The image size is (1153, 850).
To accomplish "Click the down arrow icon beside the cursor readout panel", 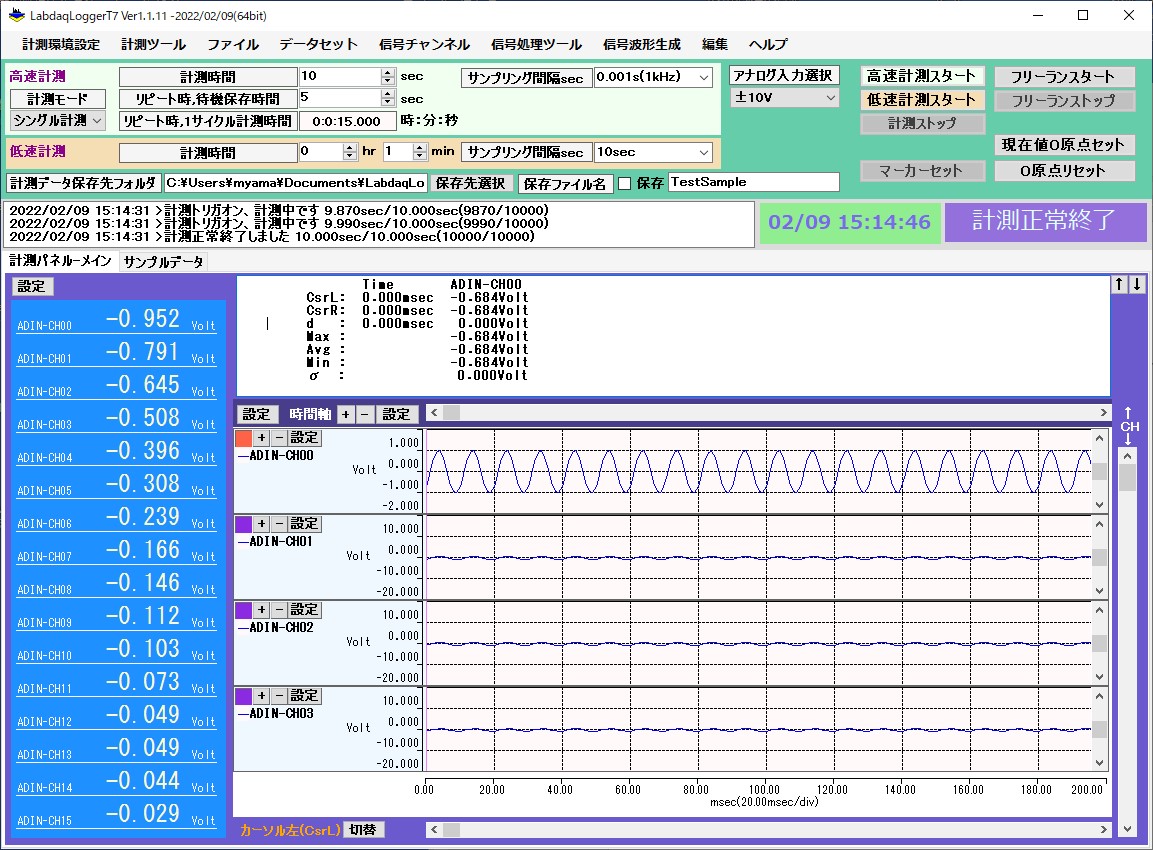I will (x=1137, y=284).
